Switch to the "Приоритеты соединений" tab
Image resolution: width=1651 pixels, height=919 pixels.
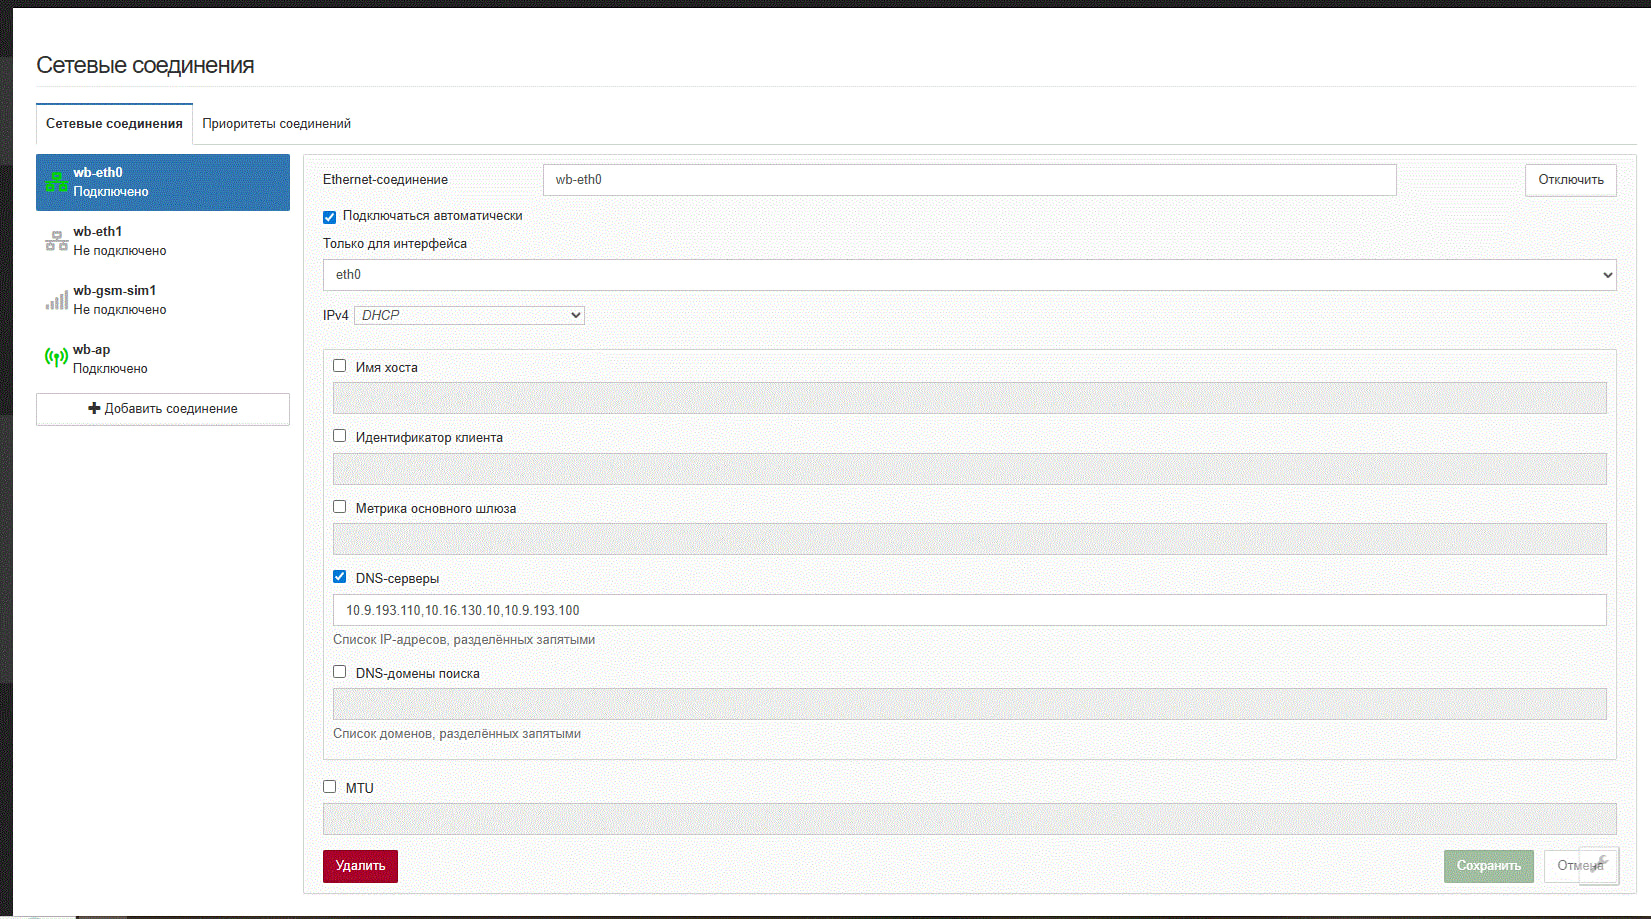coord(276,124)
